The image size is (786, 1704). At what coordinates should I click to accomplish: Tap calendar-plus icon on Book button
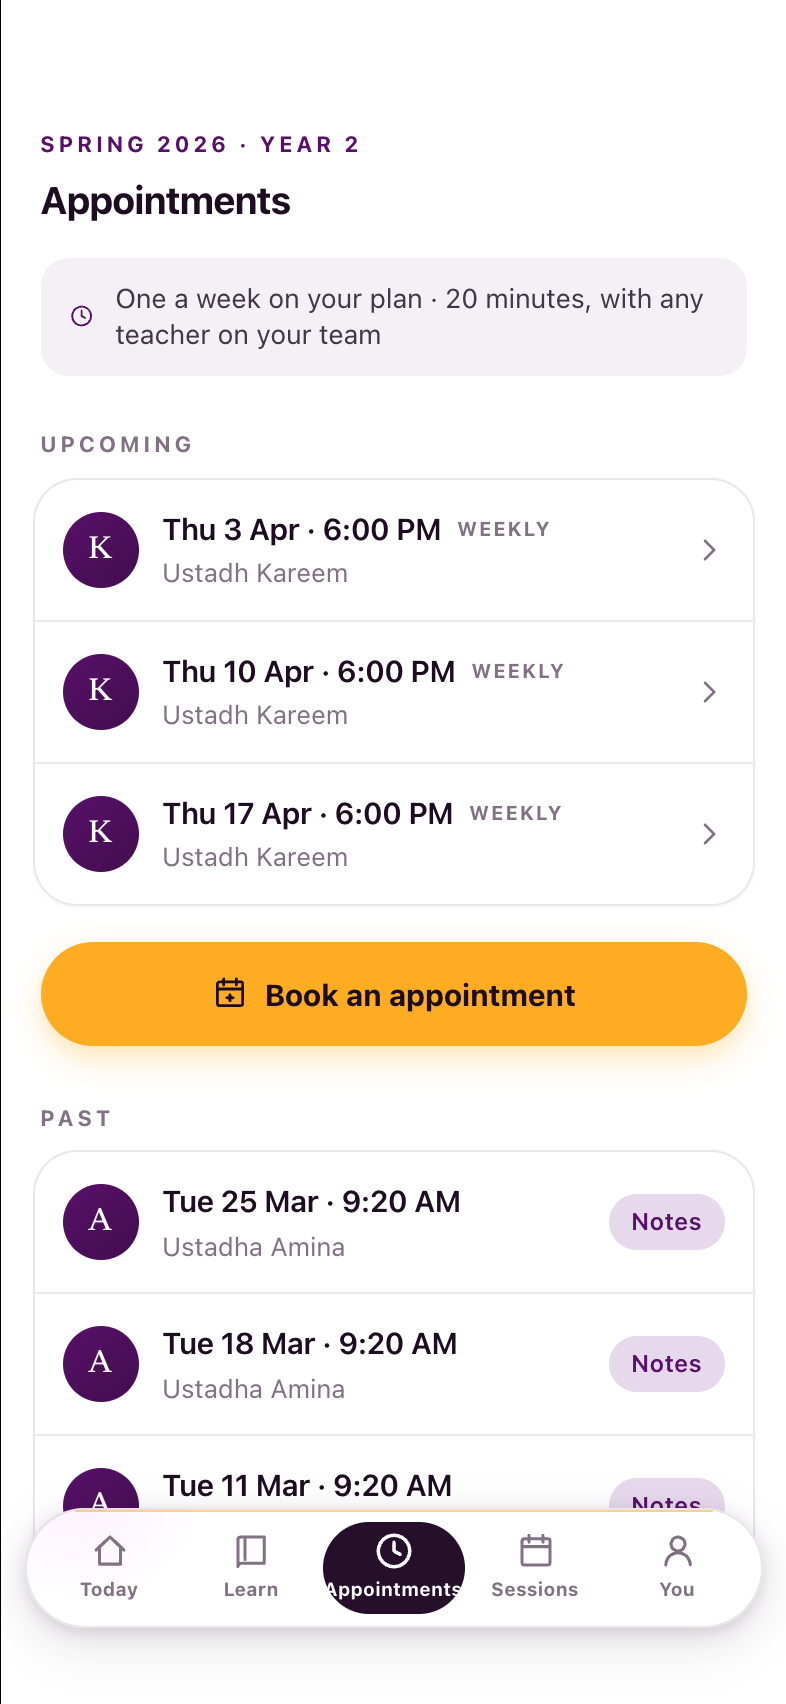click(230, 993)
